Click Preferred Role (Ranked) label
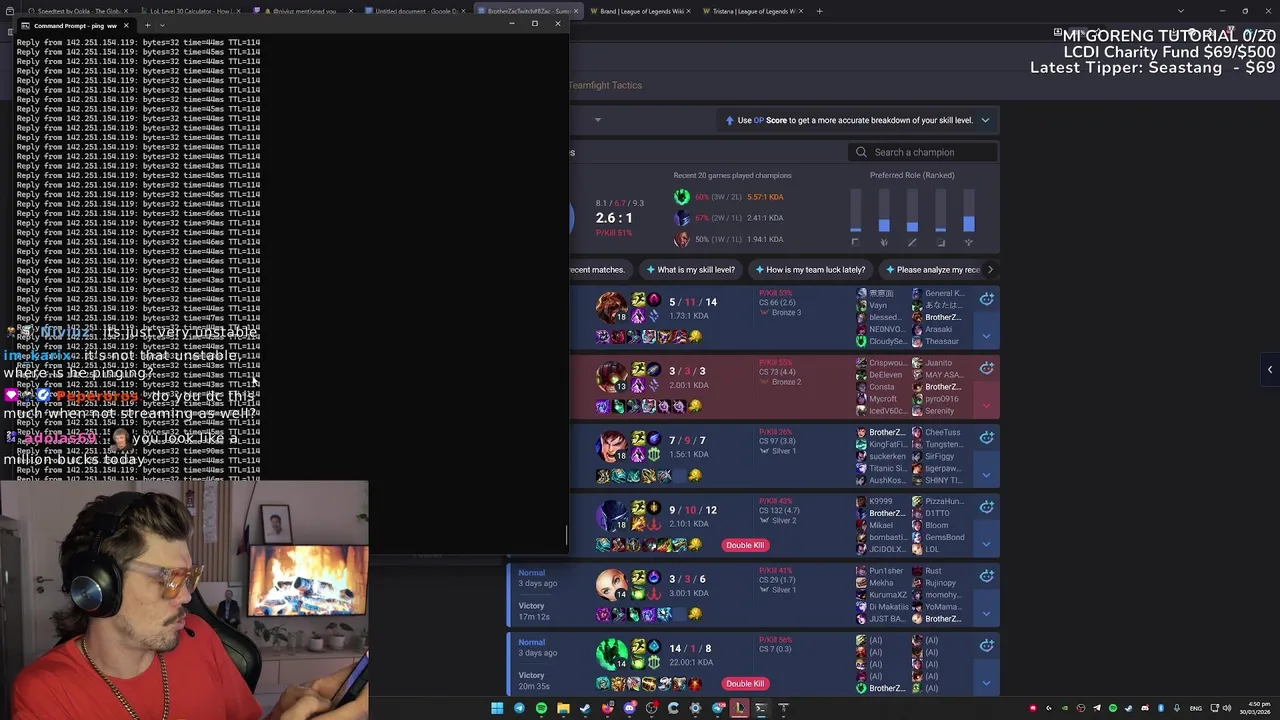The height and width of the screenshot is (720, 1280). pos(912,175)
